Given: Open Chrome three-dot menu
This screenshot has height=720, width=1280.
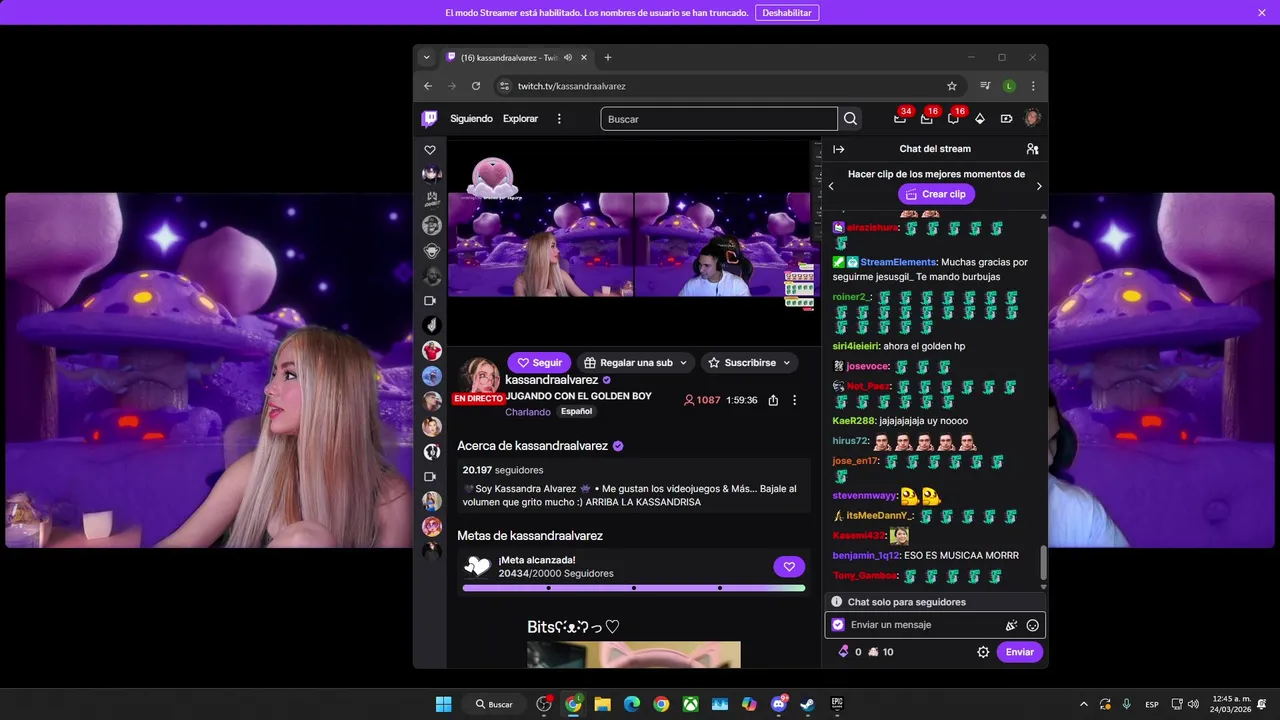Looking at the screenshot, I should click(x=1033, y=86).
